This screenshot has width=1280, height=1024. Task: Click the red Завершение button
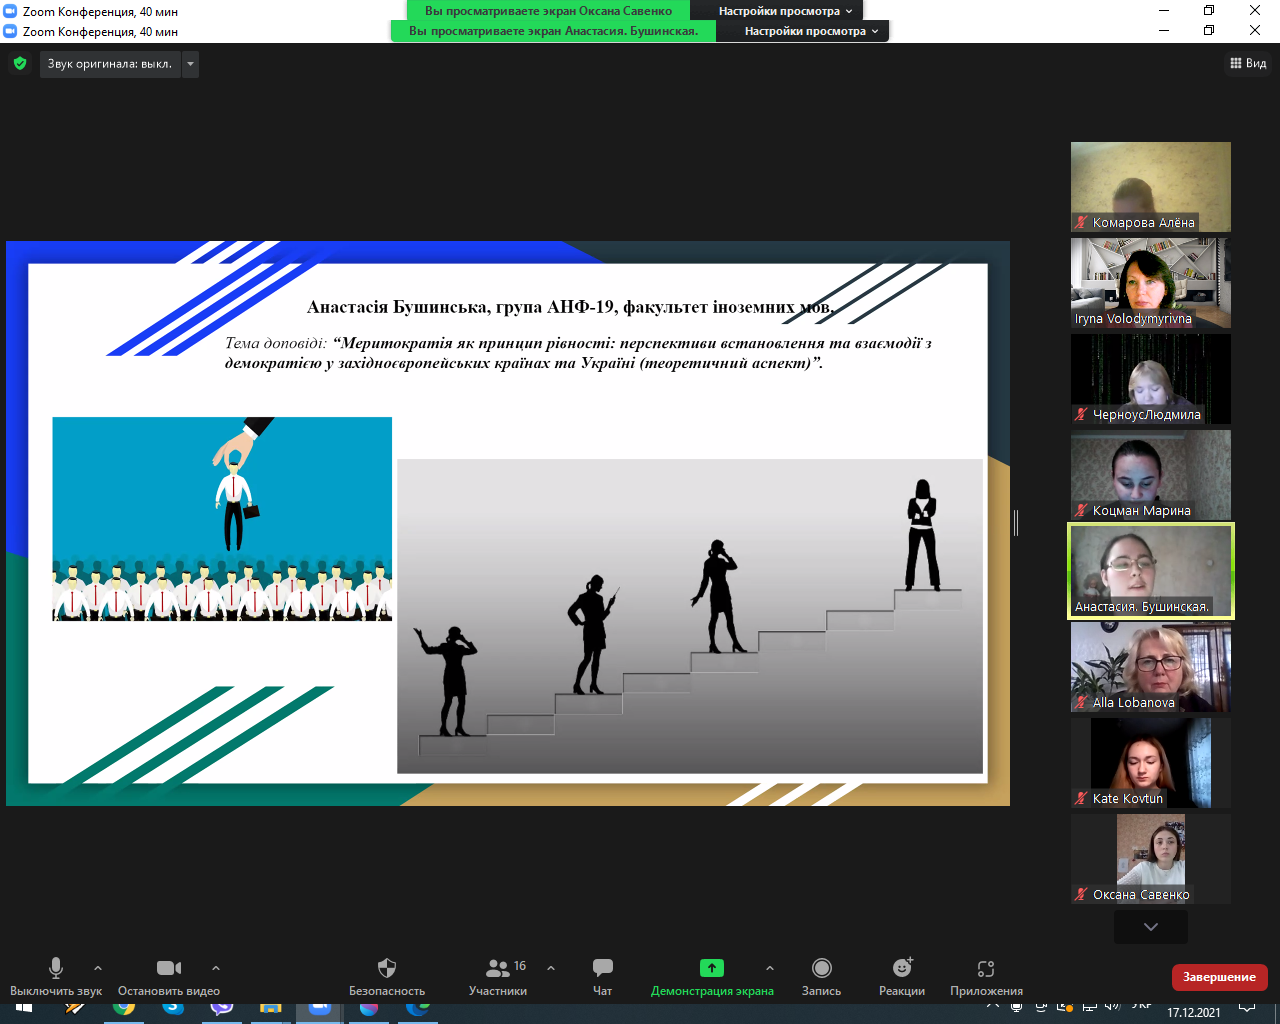(x=1219, y=977)
